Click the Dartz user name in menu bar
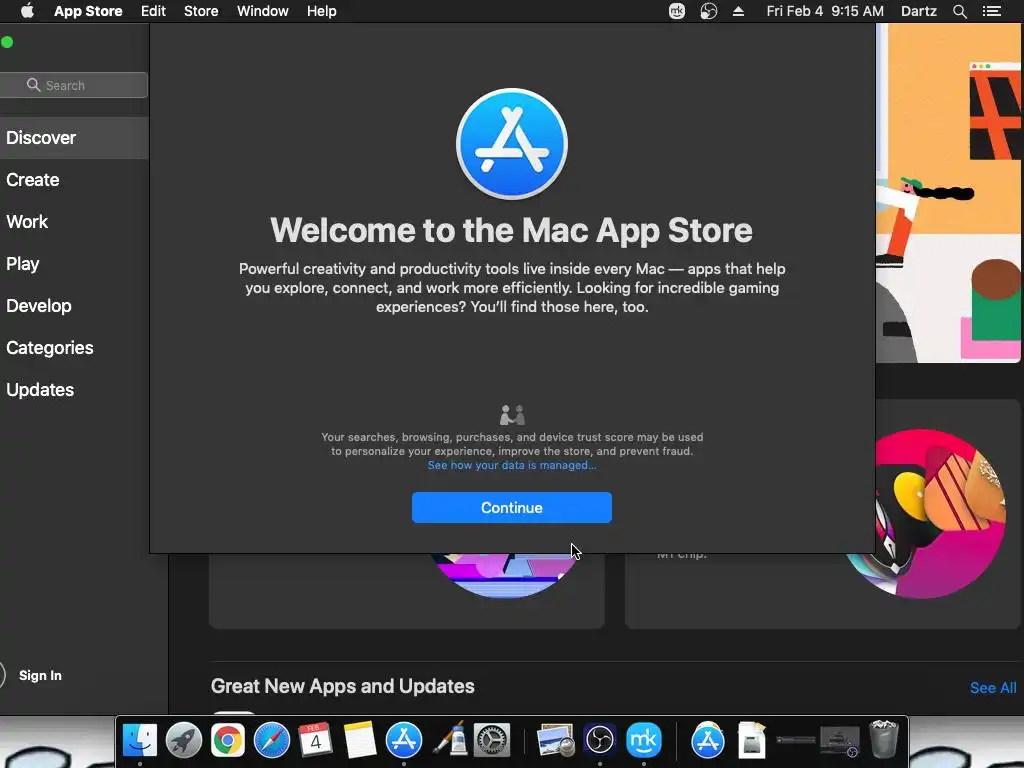 coord(919,11)
